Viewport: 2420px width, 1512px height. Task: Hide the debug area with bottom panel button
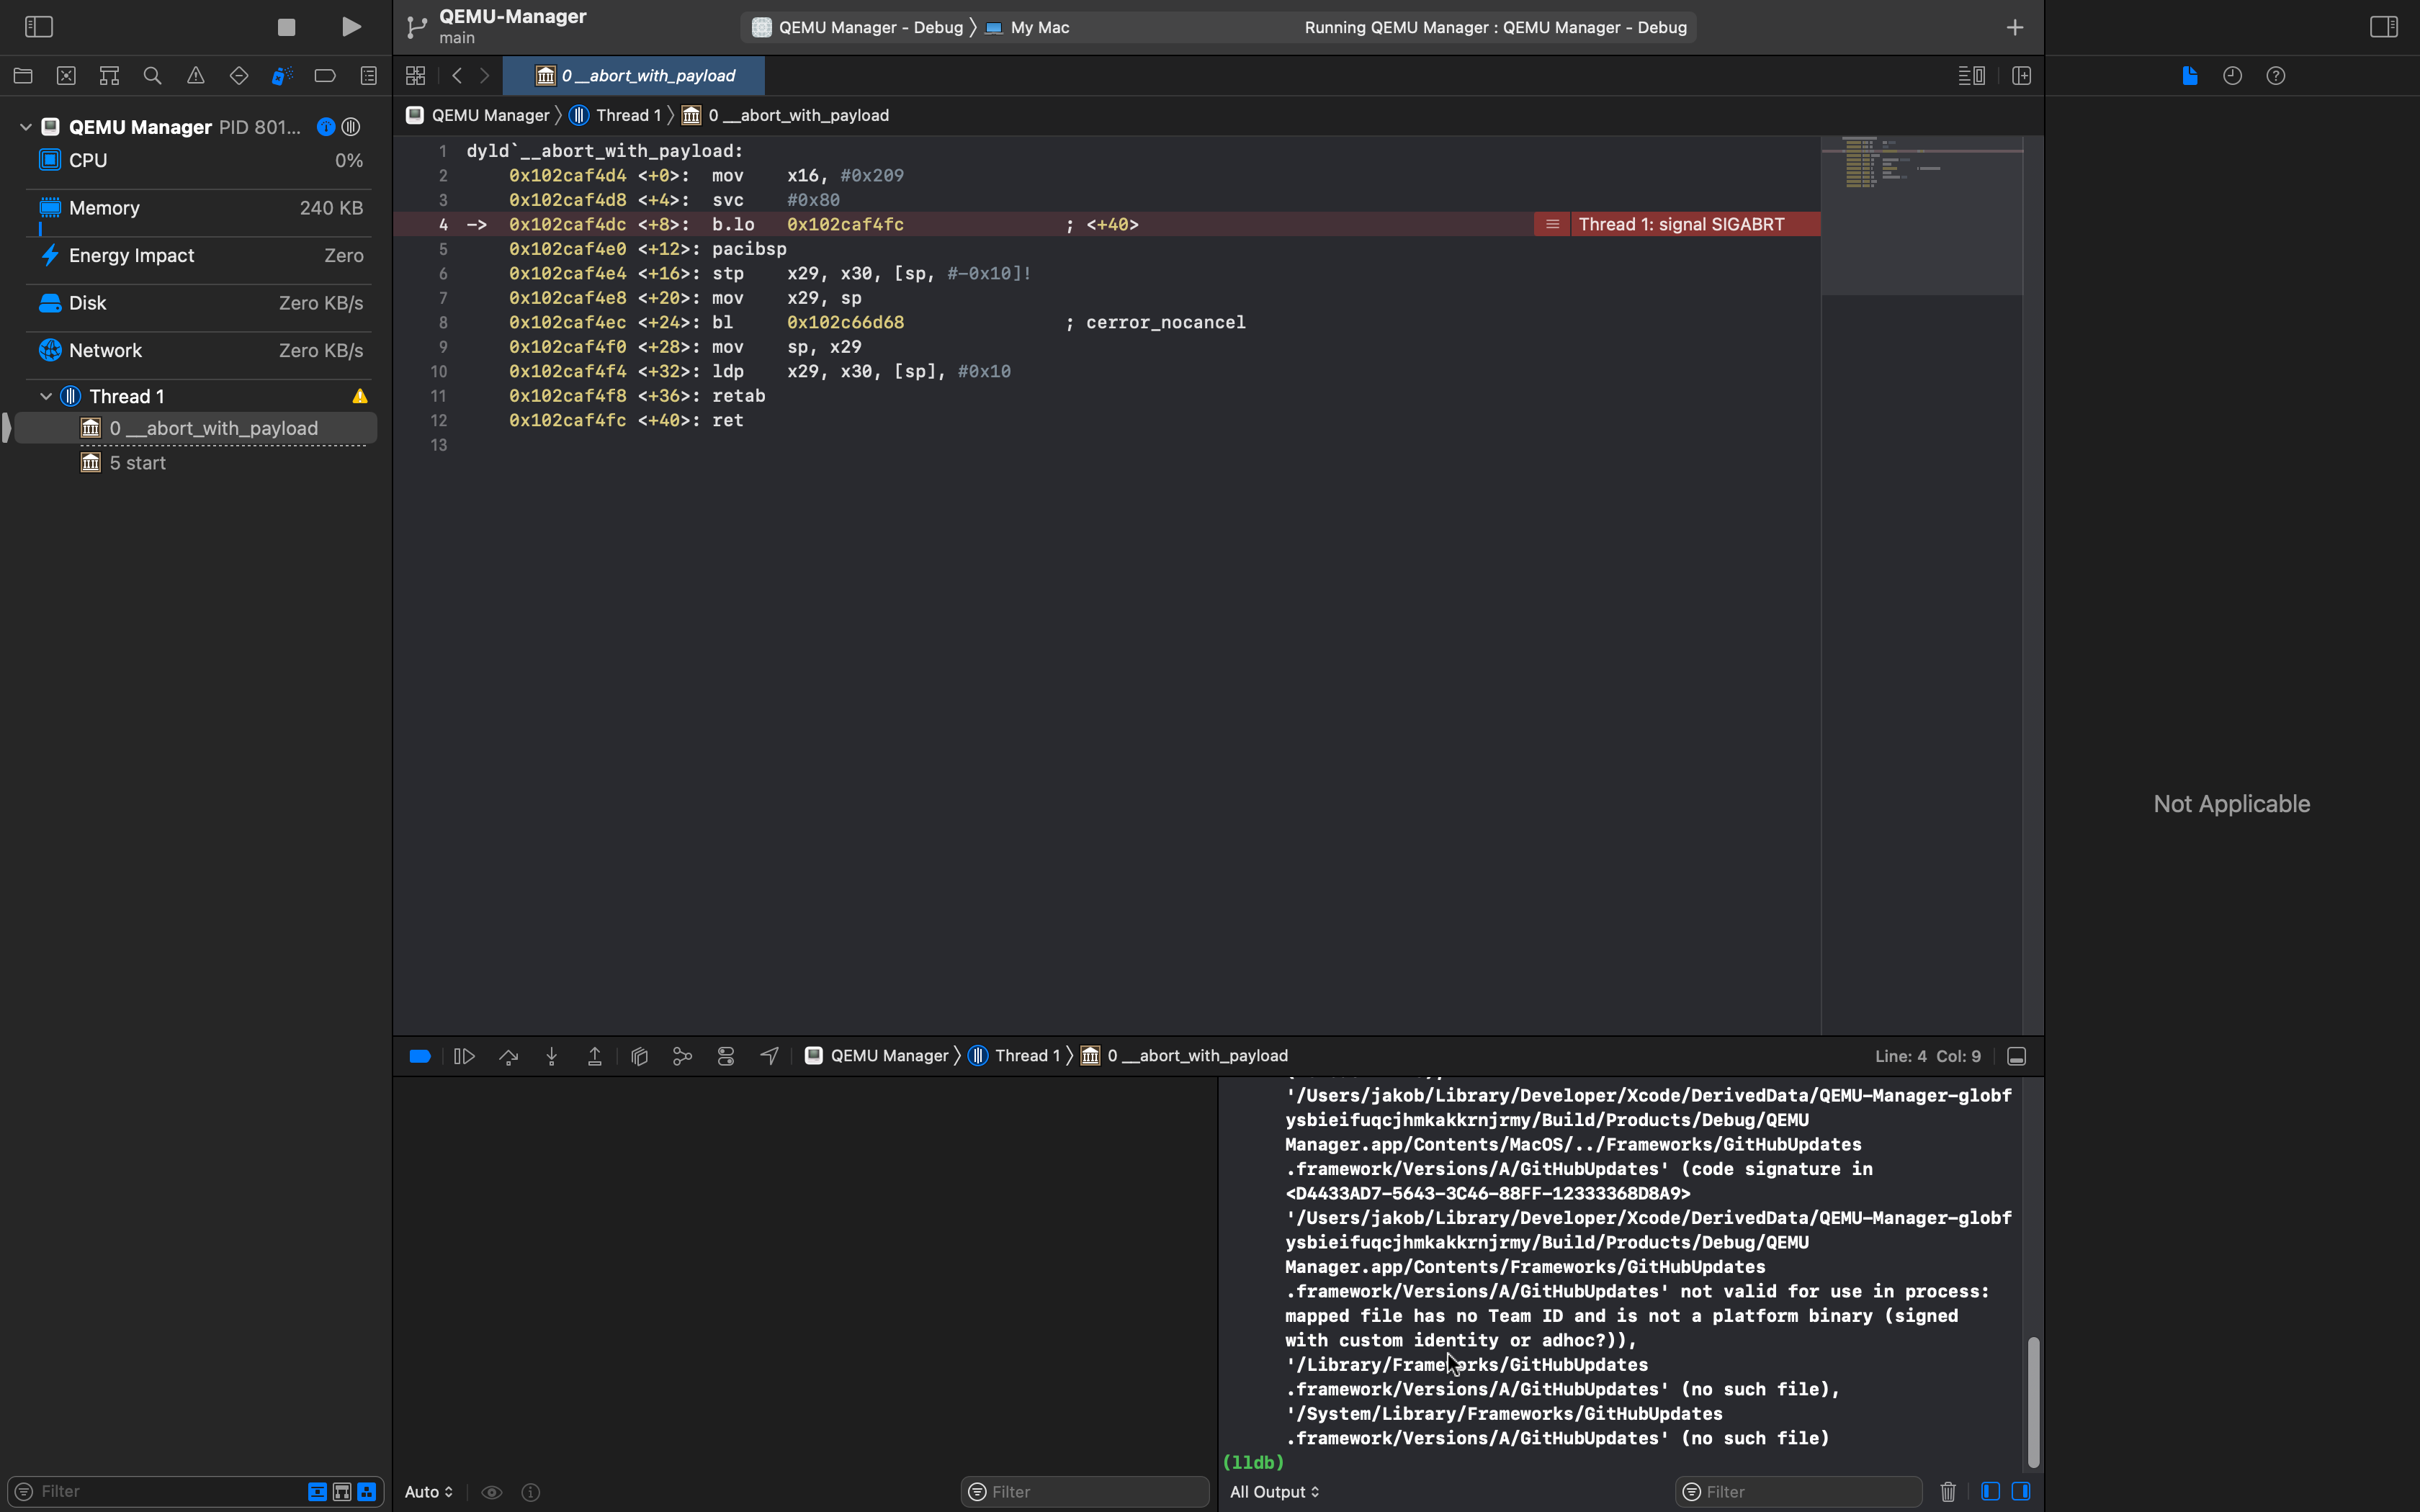[2017, 1057]
